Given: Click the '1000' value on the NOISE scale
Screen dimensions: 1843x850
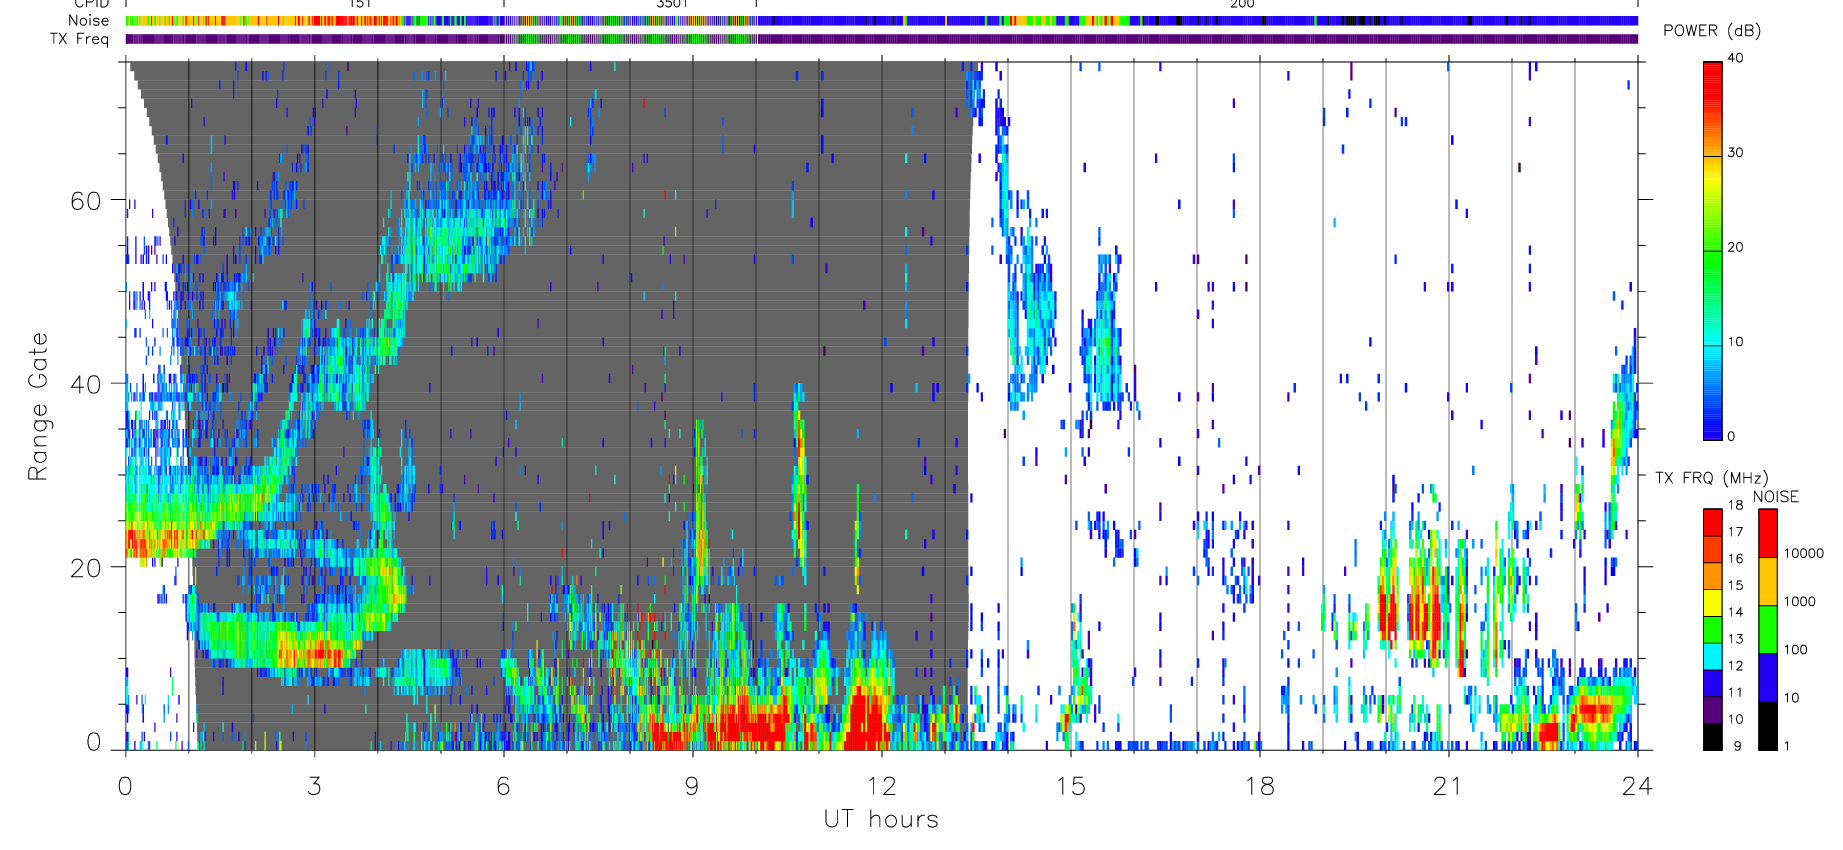Looking at the screenshot, I should [x=1800, y=601].
